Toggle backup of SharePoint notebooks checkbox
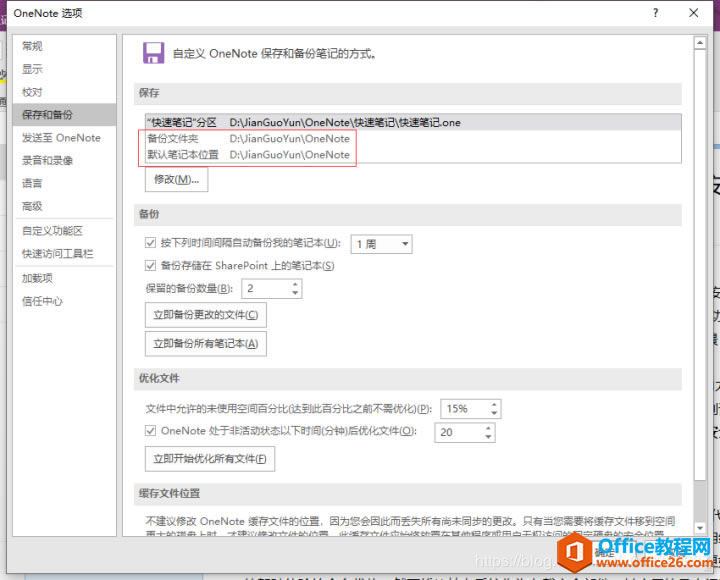The width and height of the screenshot is (720, 580). click(150, 265)
